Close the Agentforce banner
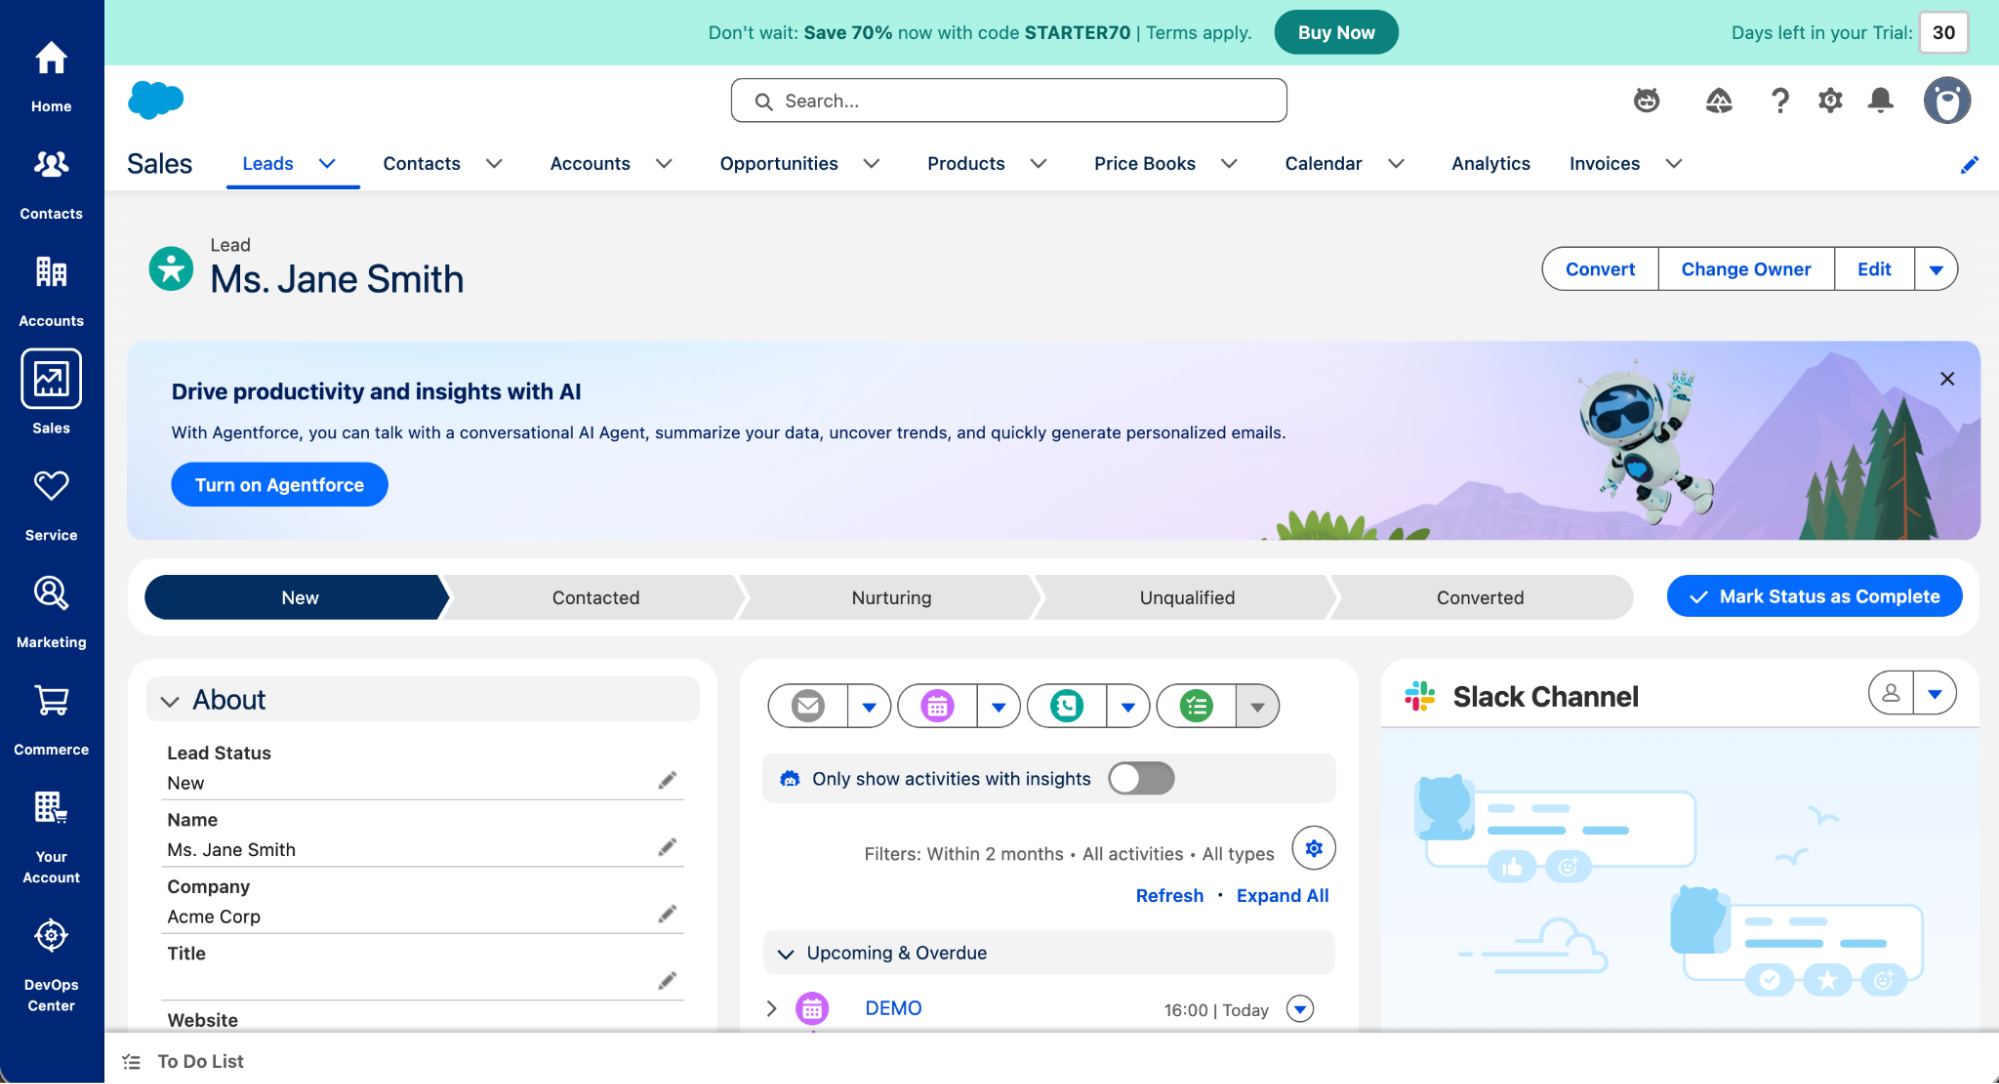The image size is (1999, 1084). (1946, 379)
